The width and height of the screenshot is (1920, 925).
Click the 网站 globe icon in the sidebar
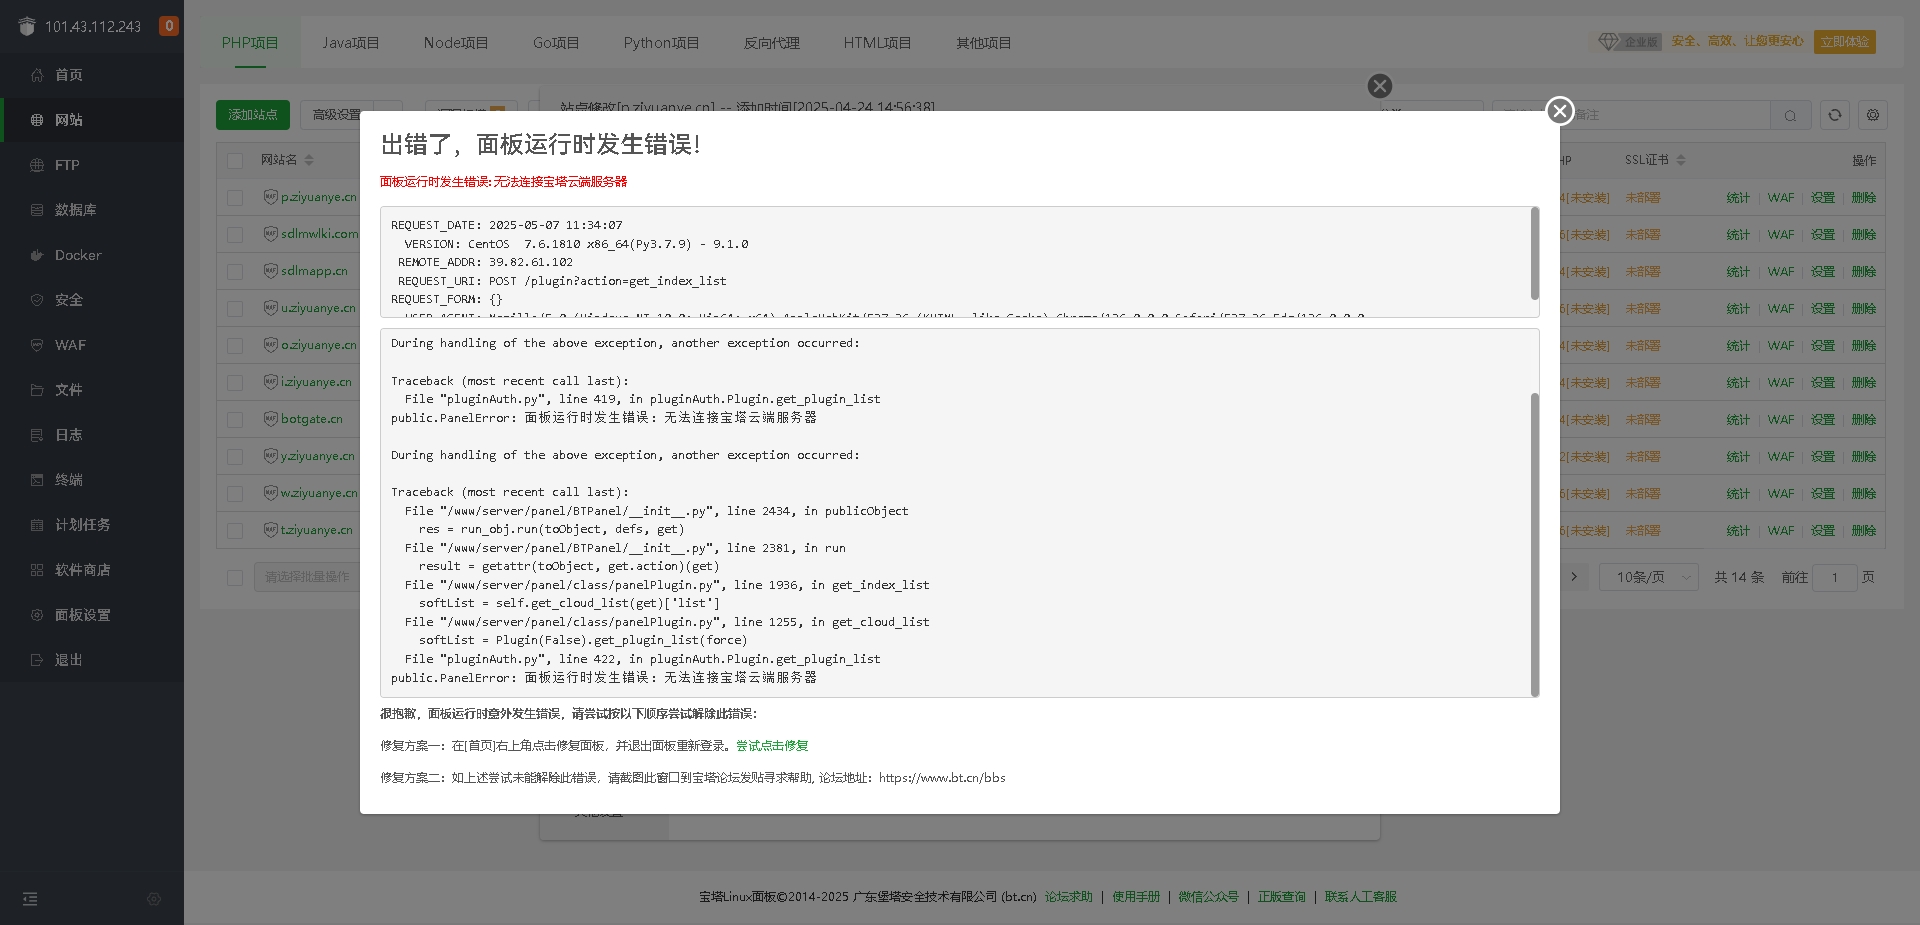[x=37, y=120]
